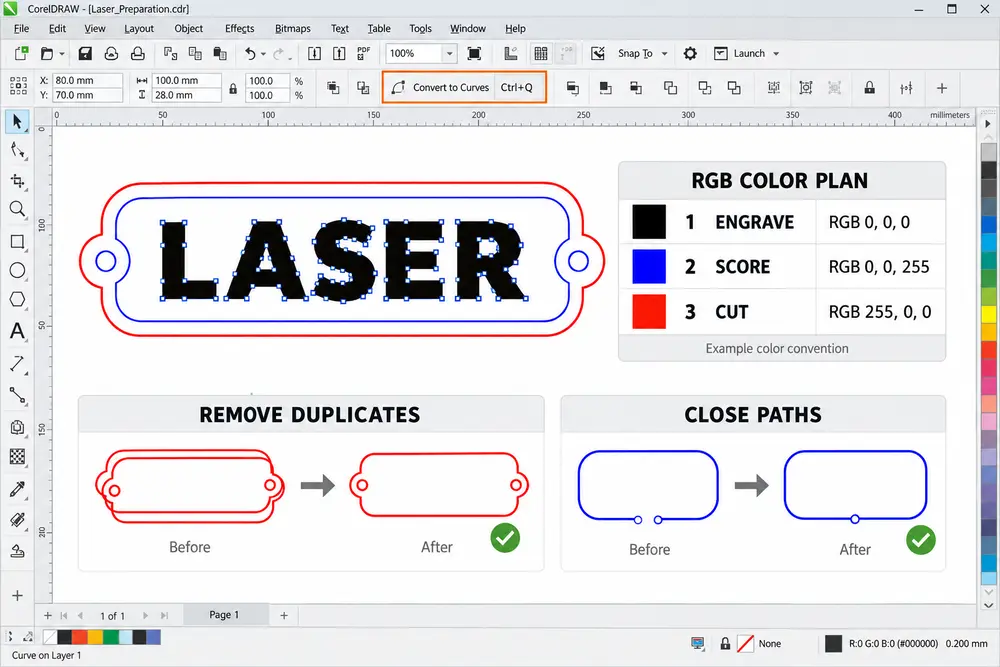Select the Rectangle tool
Viewport: 1000px width, 667px height.
[x=17, y=242]
